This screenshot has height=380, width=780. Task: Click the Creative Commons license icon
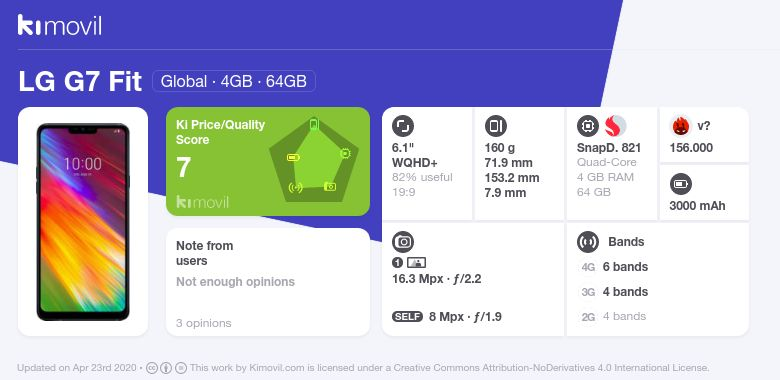152,368
